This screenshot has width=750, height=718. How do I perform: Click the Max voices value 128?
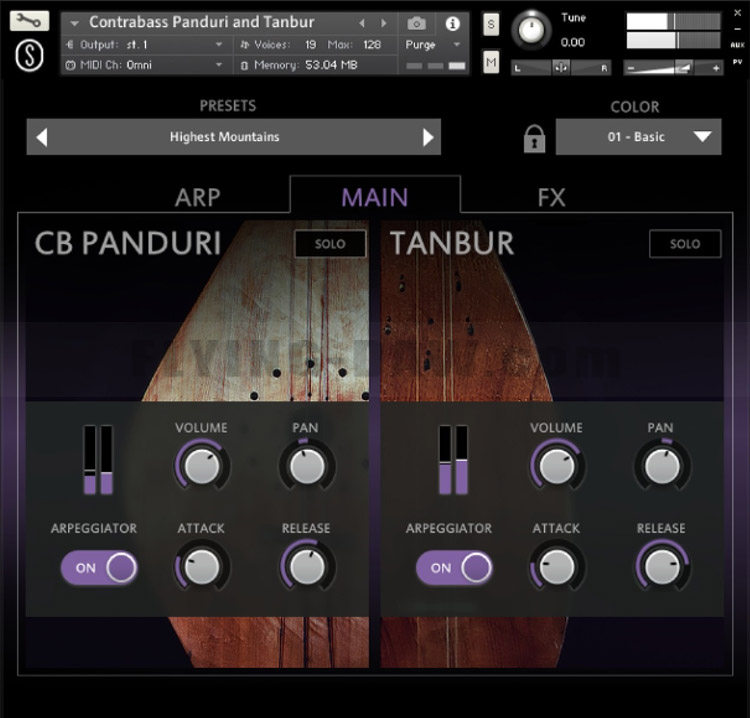[372, 44]
